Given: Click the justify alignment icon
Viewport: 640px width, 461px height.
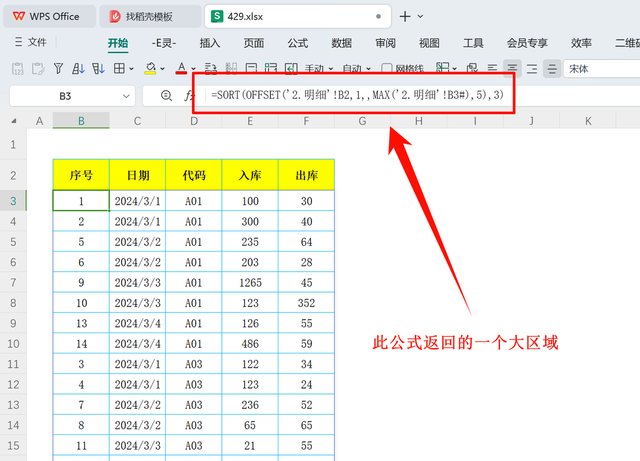Looking at the screenshot, I should tap(552, 69).
